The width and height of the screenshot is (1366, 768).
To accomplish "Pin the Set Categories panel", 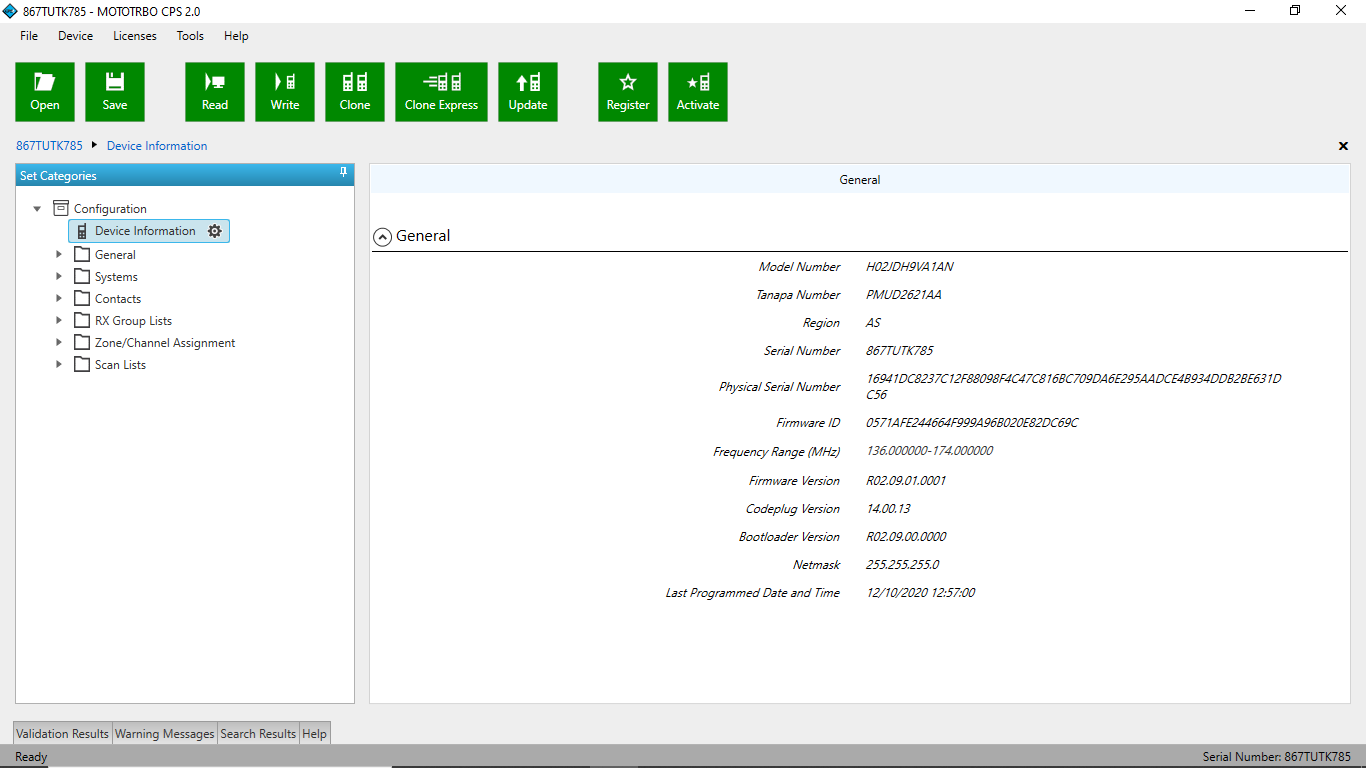I will 343,174.
